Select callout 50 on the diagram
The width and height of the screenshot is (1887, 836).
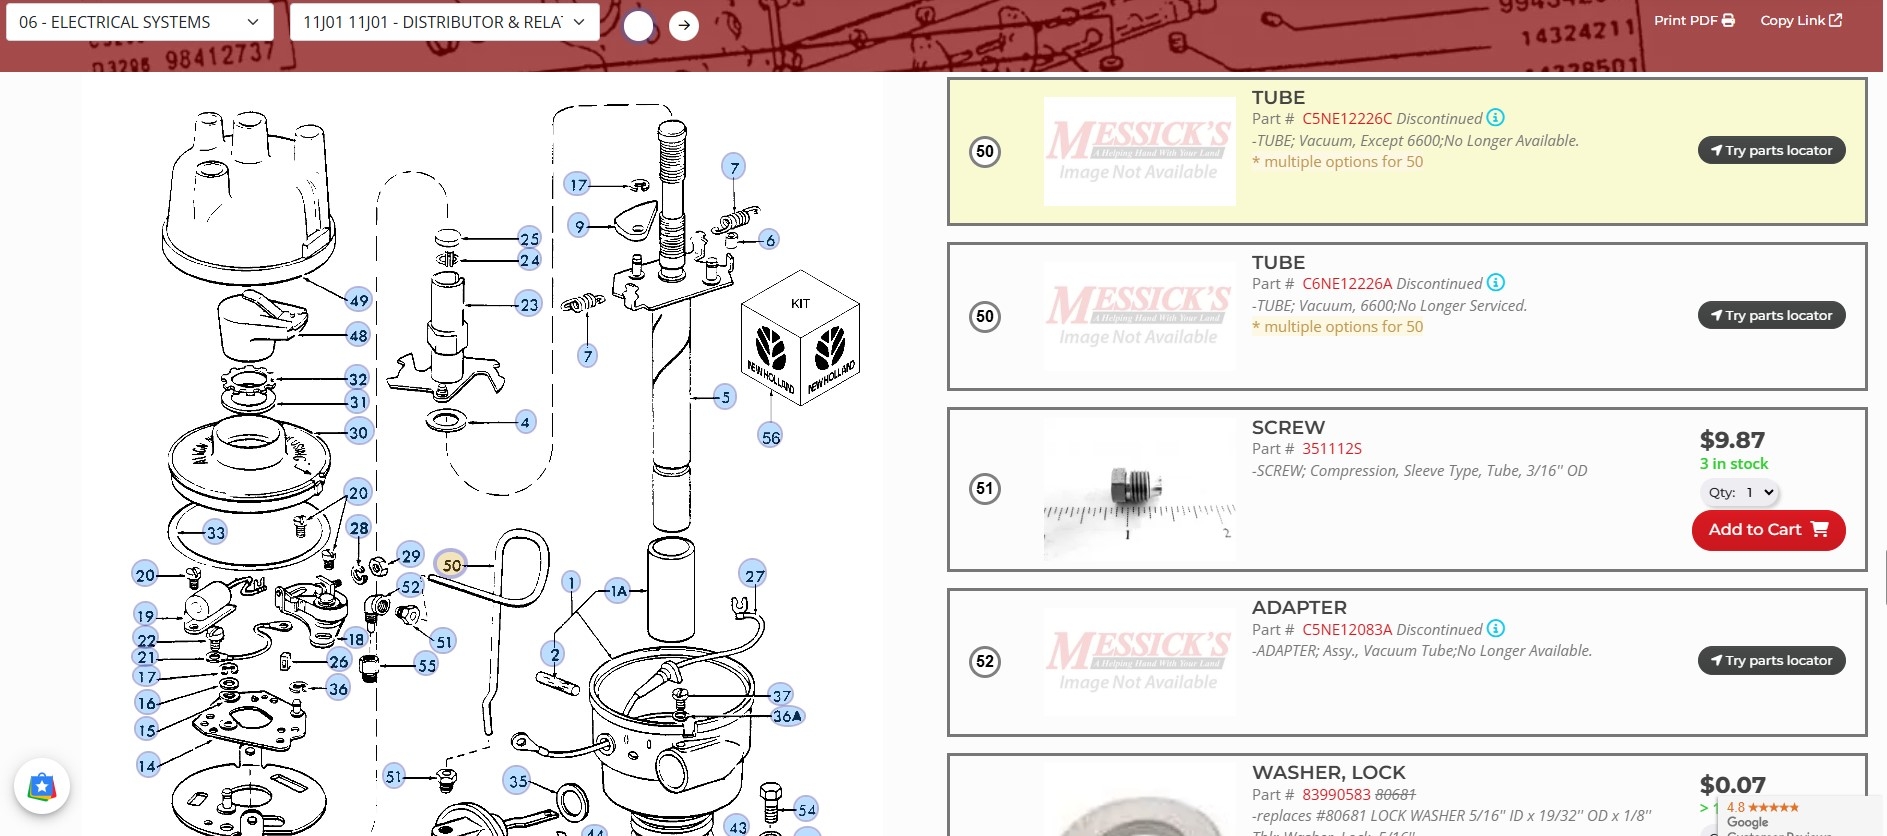click(451, 565)
